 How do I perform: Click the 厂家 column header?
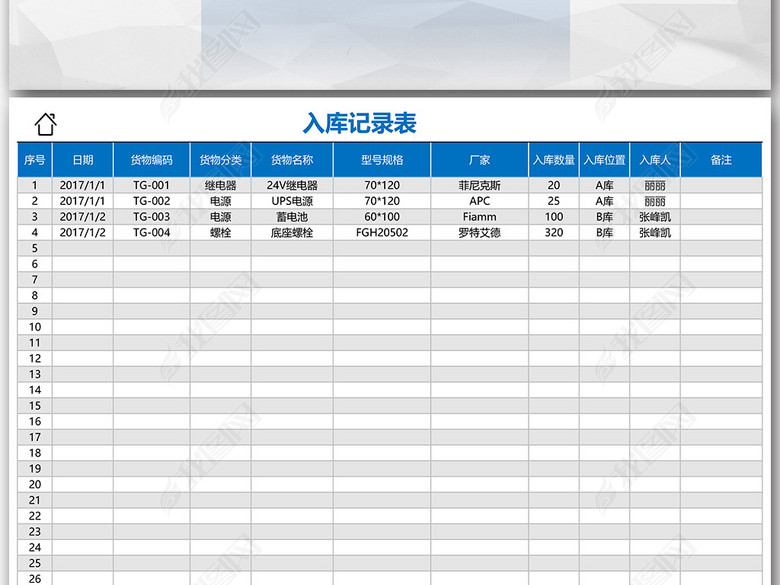(480, 160)
